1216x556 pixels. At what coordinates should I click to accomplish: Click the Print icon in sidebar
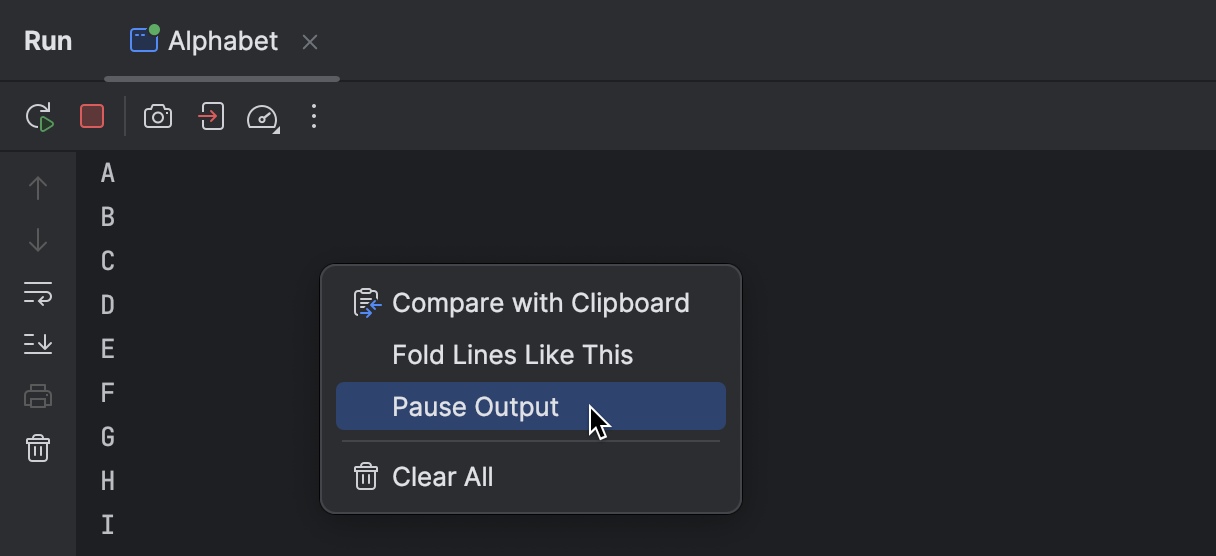click(x=38, y=396)
